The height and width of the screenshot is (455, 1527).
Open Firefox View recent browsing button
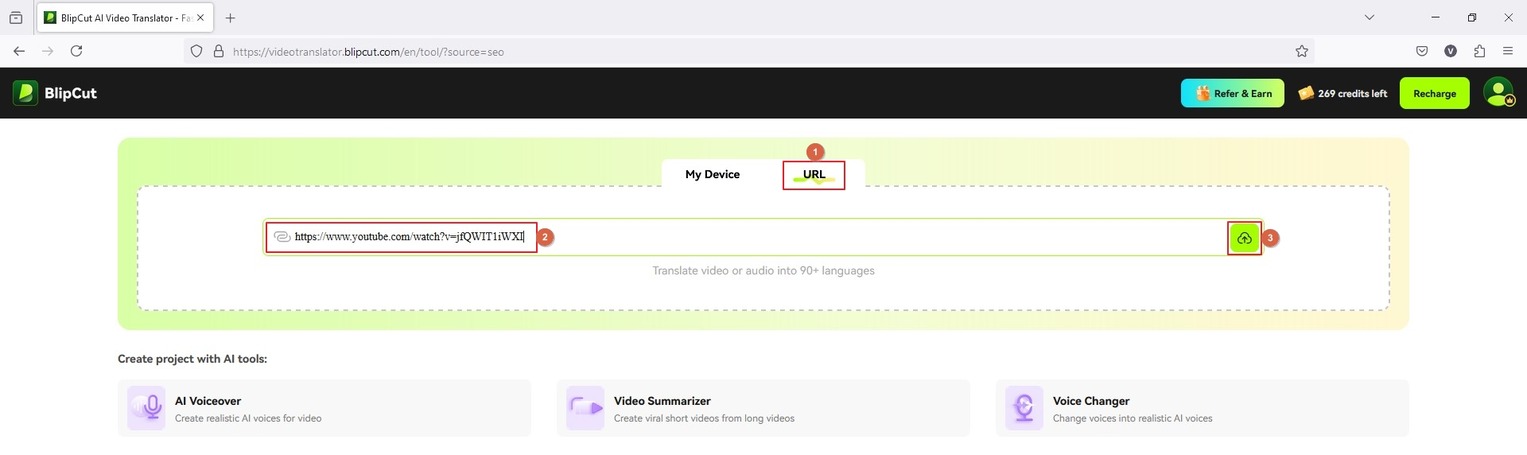(16, 18)
